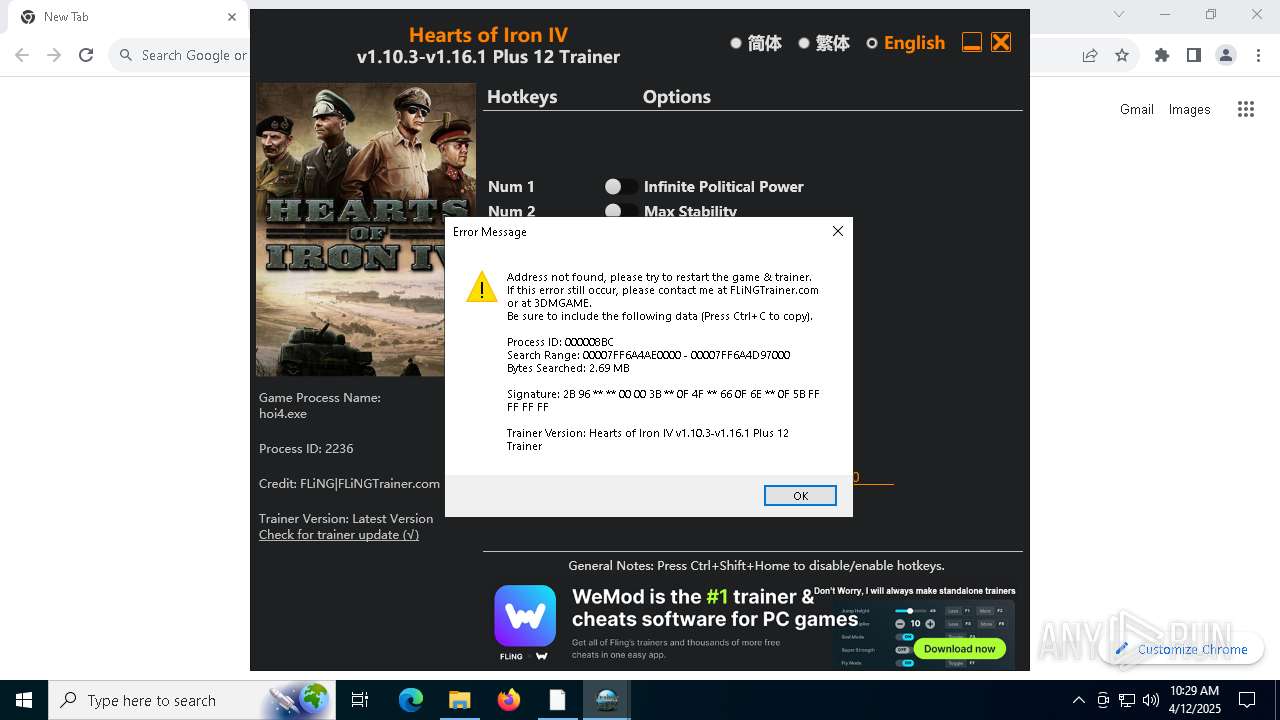Open Task View in the taskbar
This screenshot has width=1280, height=720.
(361, 700)
